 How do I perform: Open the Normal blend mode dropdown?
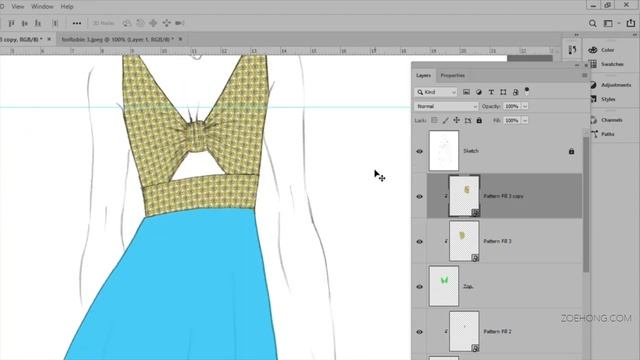pyautogui.click(x=446, y=106)
